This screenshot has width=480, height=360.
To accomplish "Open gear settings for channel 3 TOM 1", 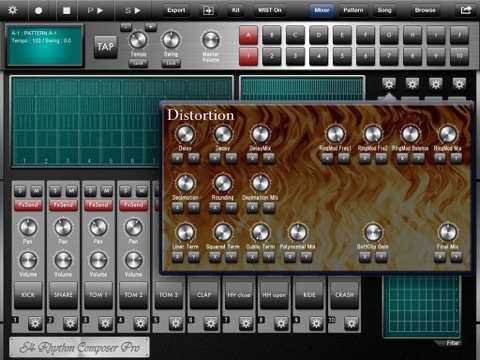I will click(x=105, y=323).
